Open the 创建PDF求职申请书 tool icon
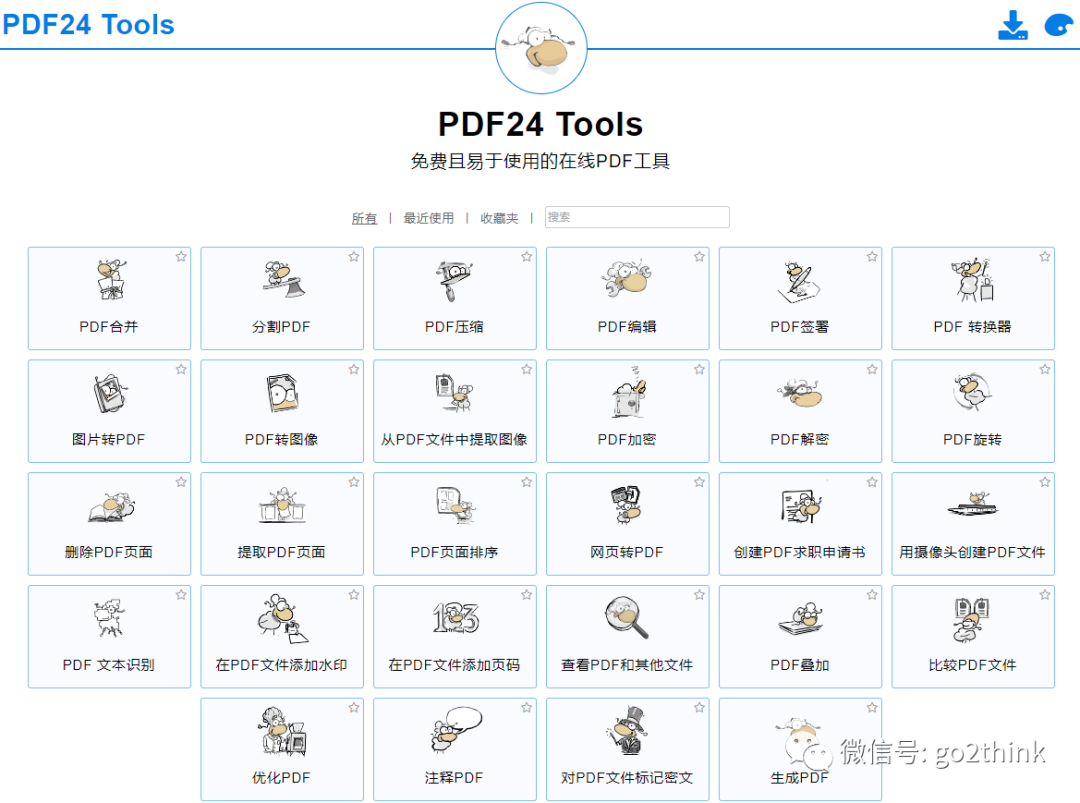The height and width of the screenshot is (803, 1080). point(801,506)
